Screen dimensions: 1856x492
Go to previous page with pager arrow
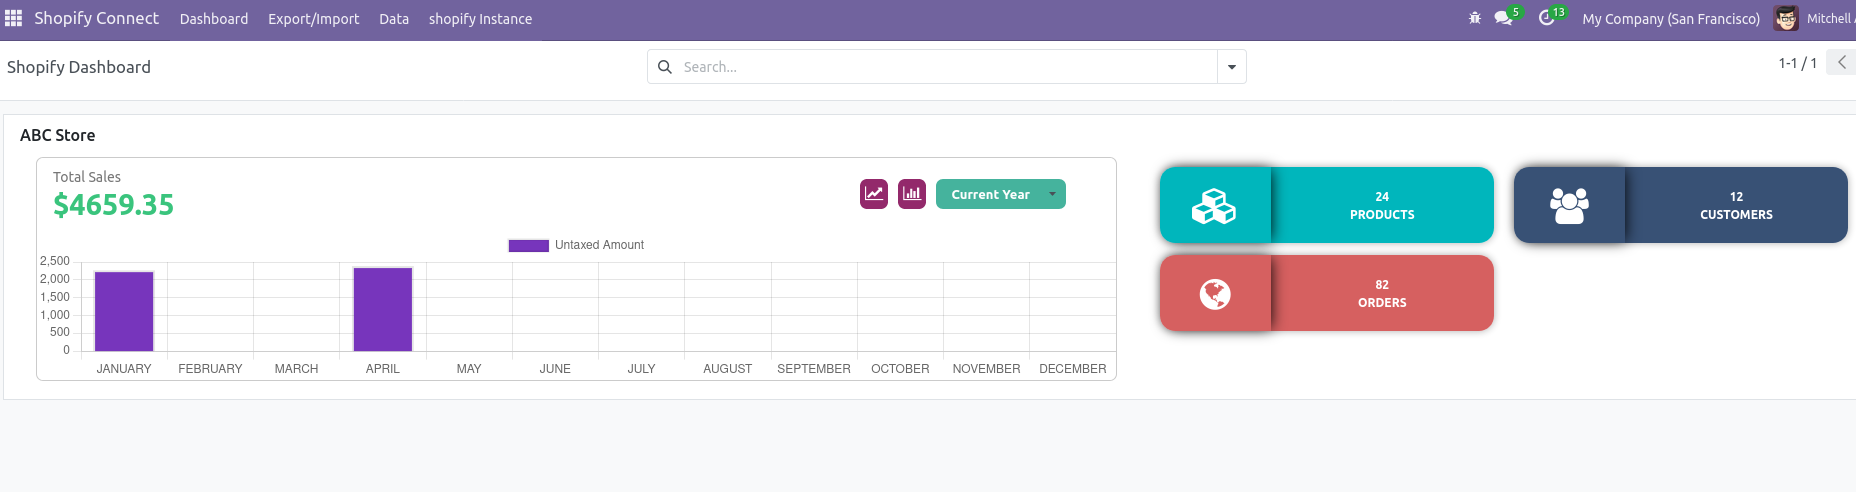coord(1841,62)
